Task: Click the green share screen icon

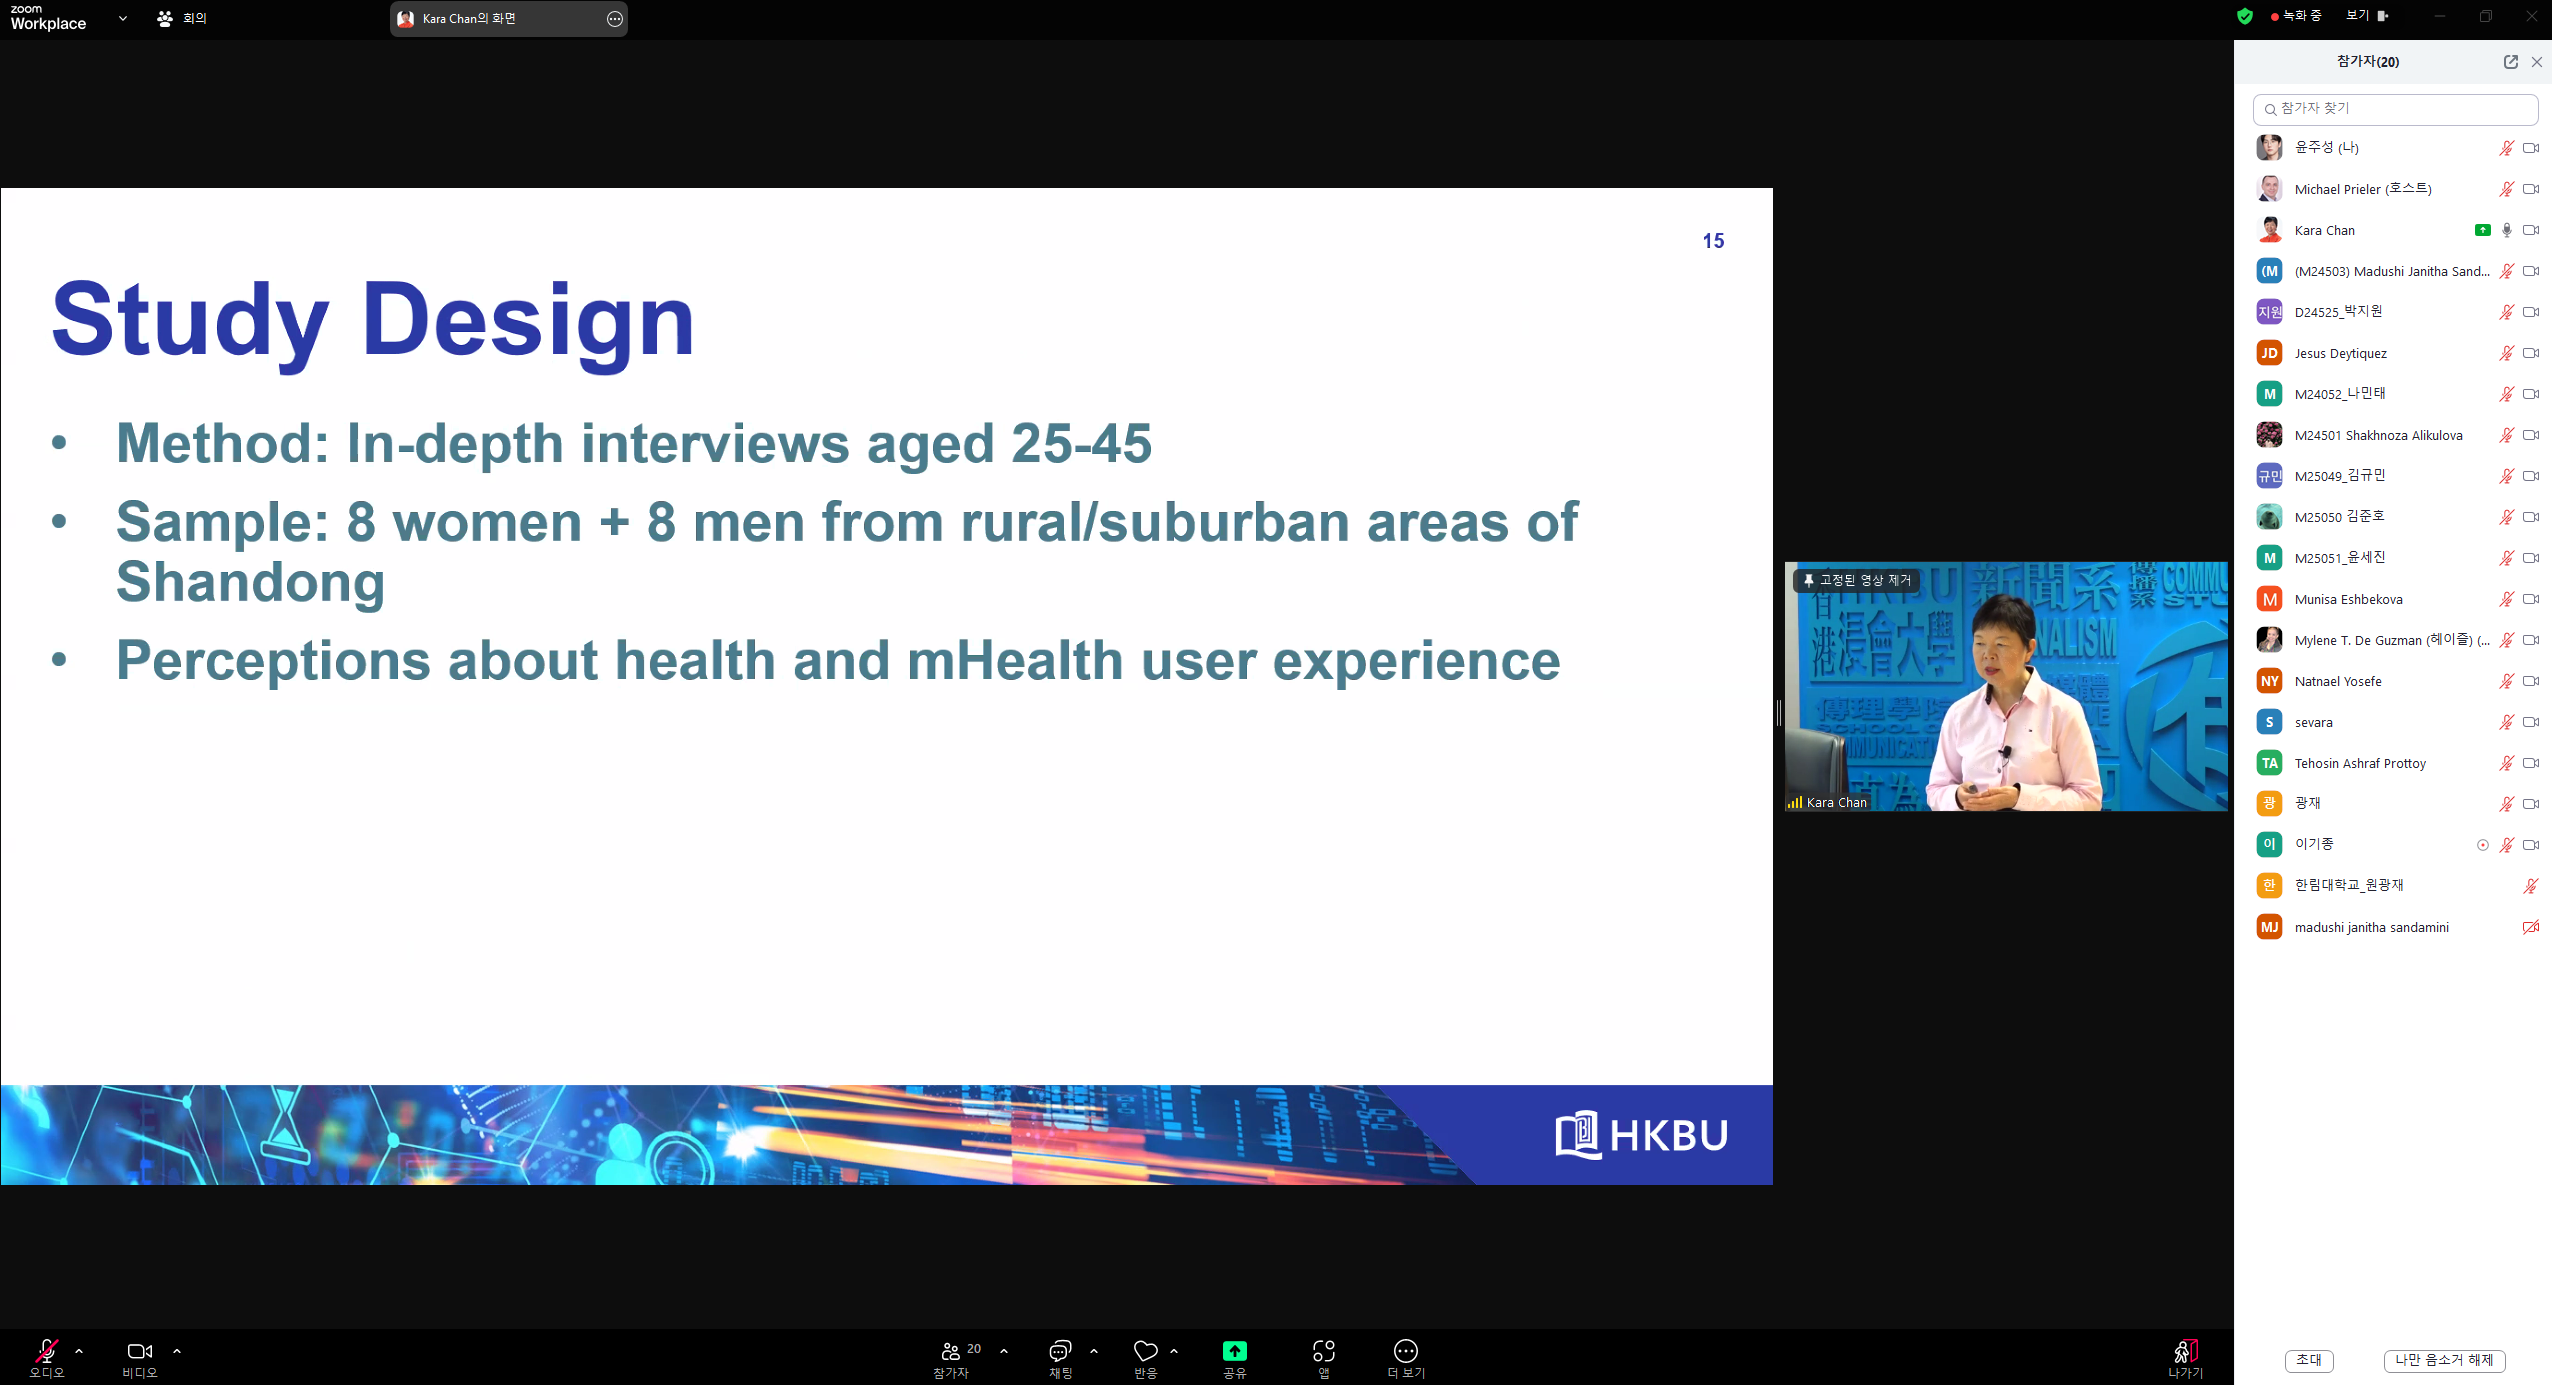Action: pyautogui.click(x=1234, y=1352)
